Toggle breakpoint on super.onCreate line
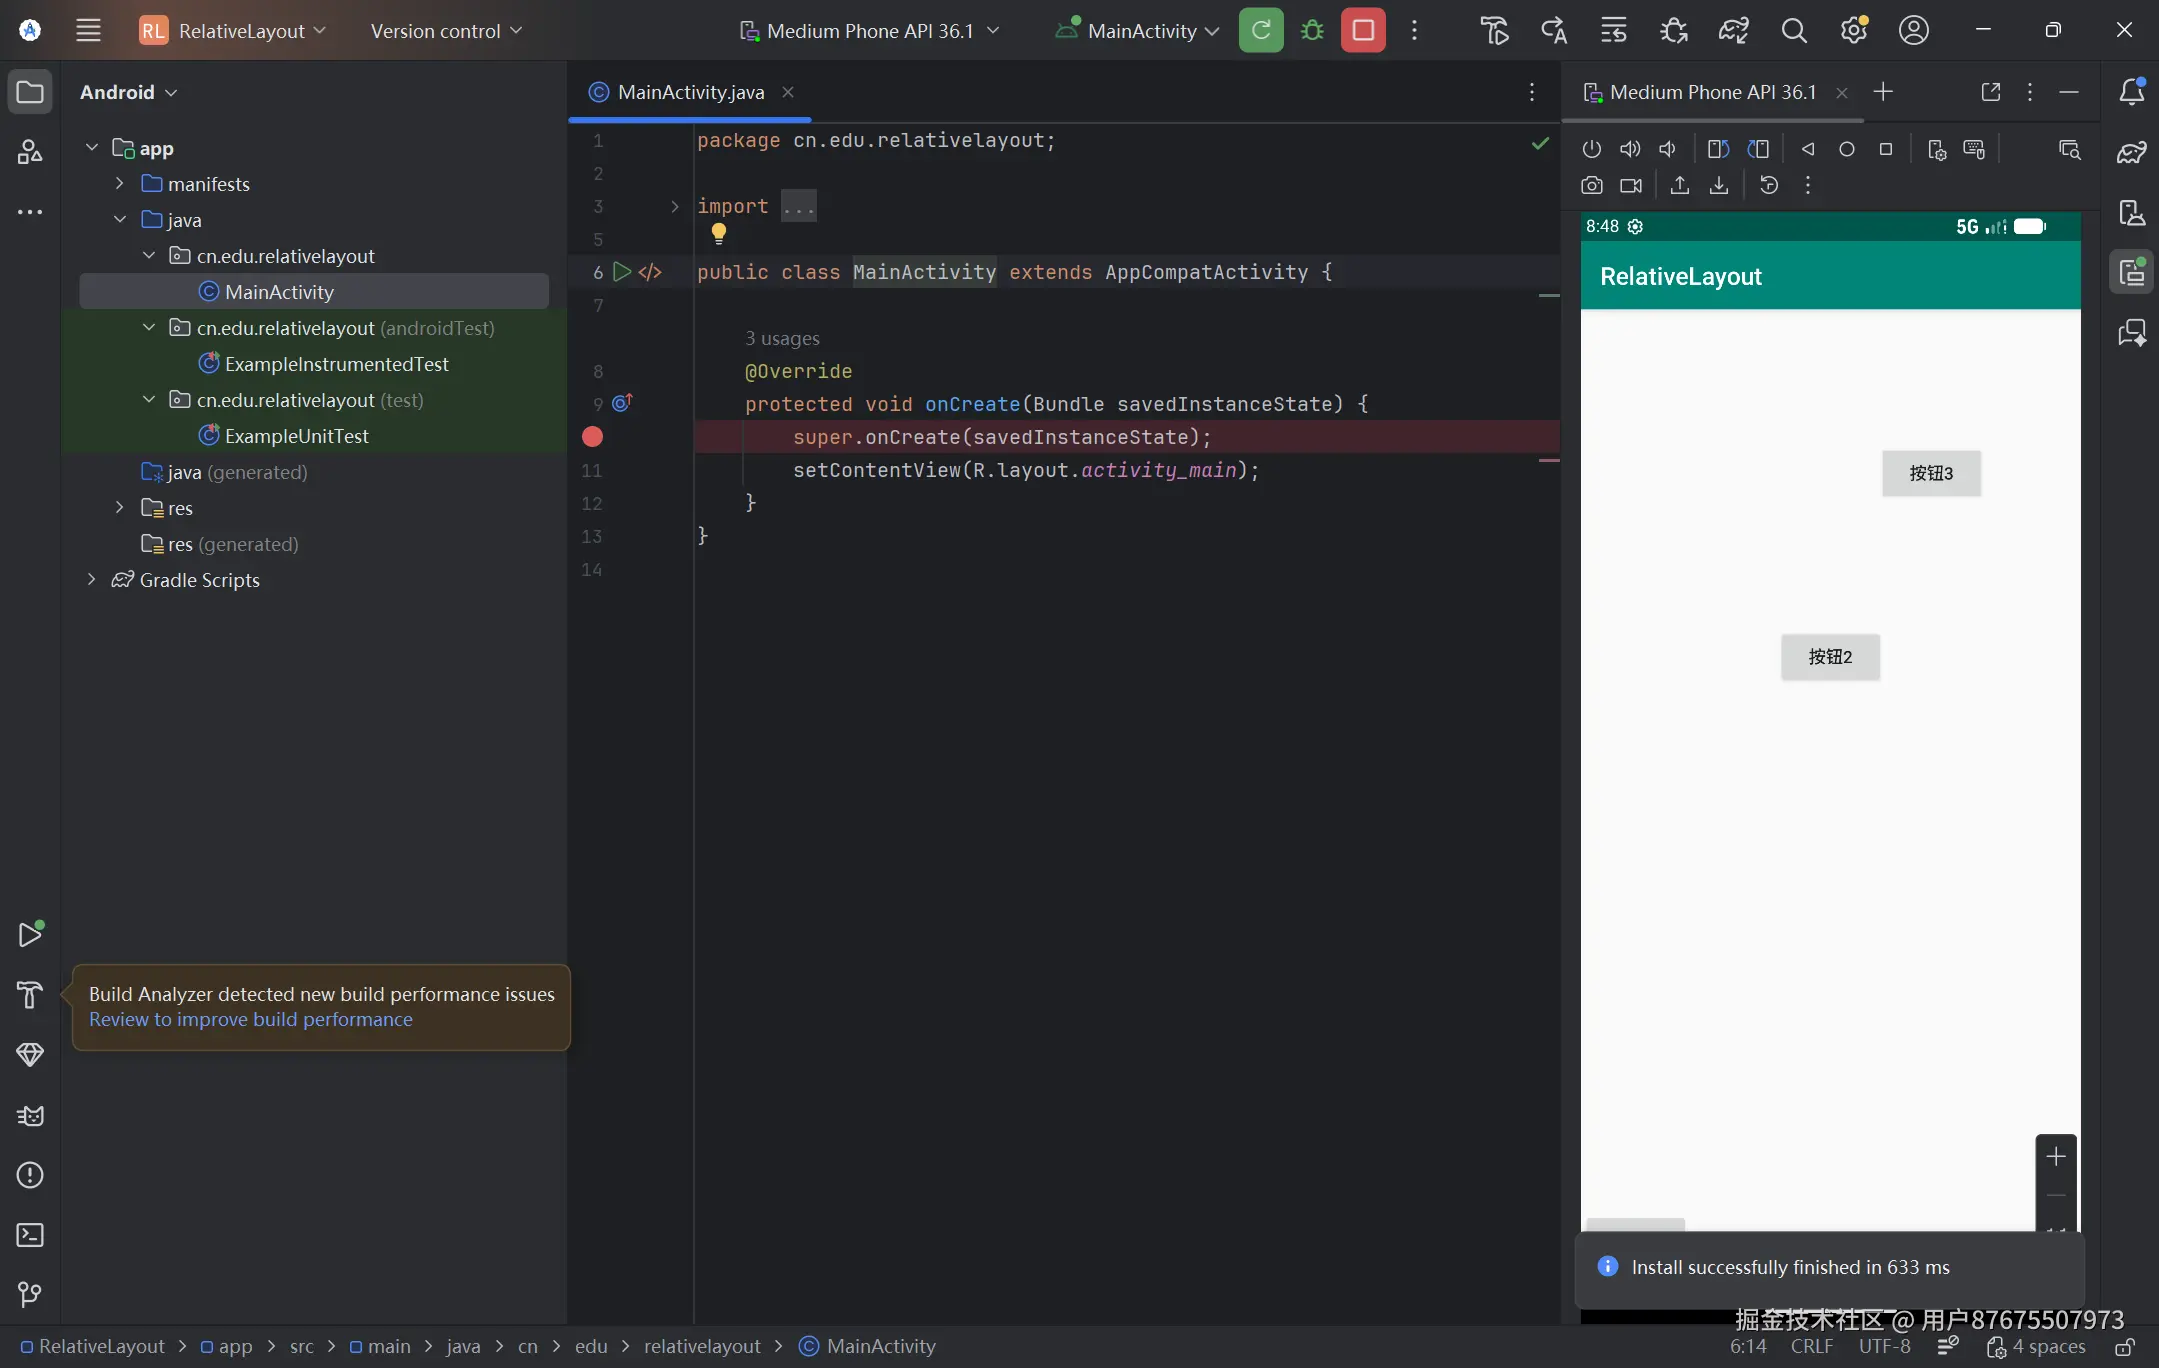This screenshot has height=1368, width=2159. tap(592, 437)
